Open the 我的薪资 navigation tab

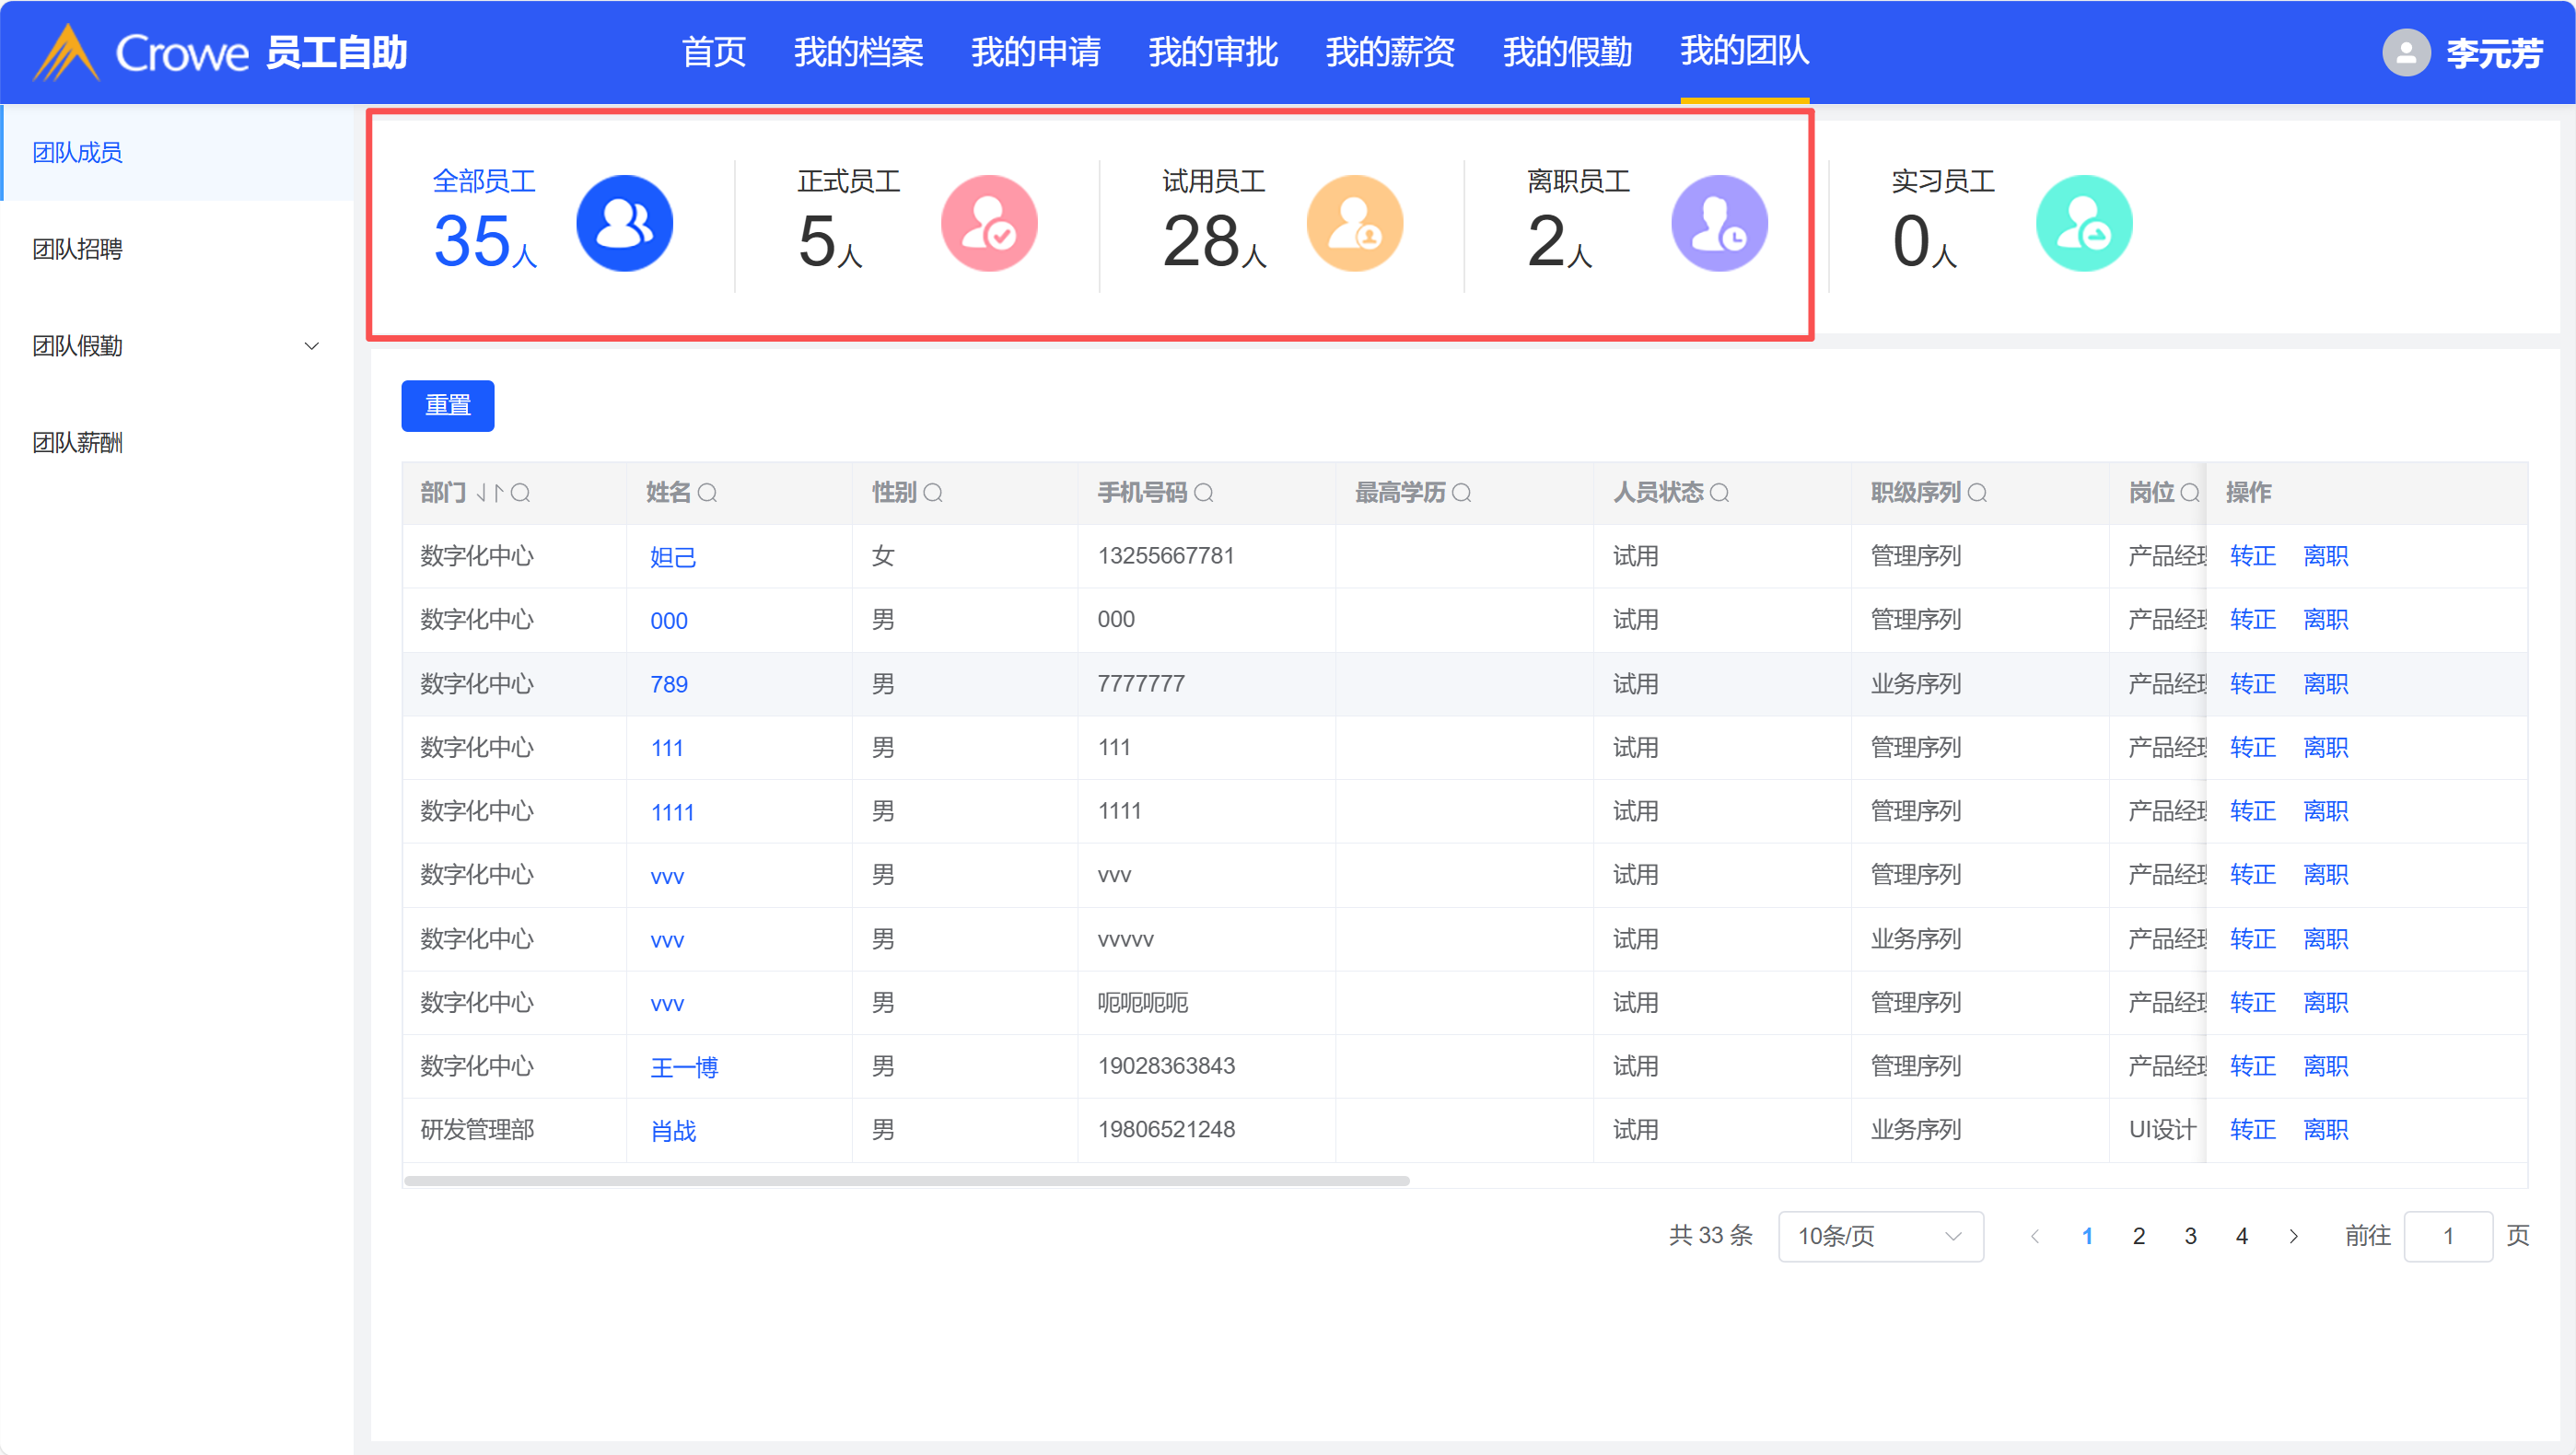[x=1390, y=52]
